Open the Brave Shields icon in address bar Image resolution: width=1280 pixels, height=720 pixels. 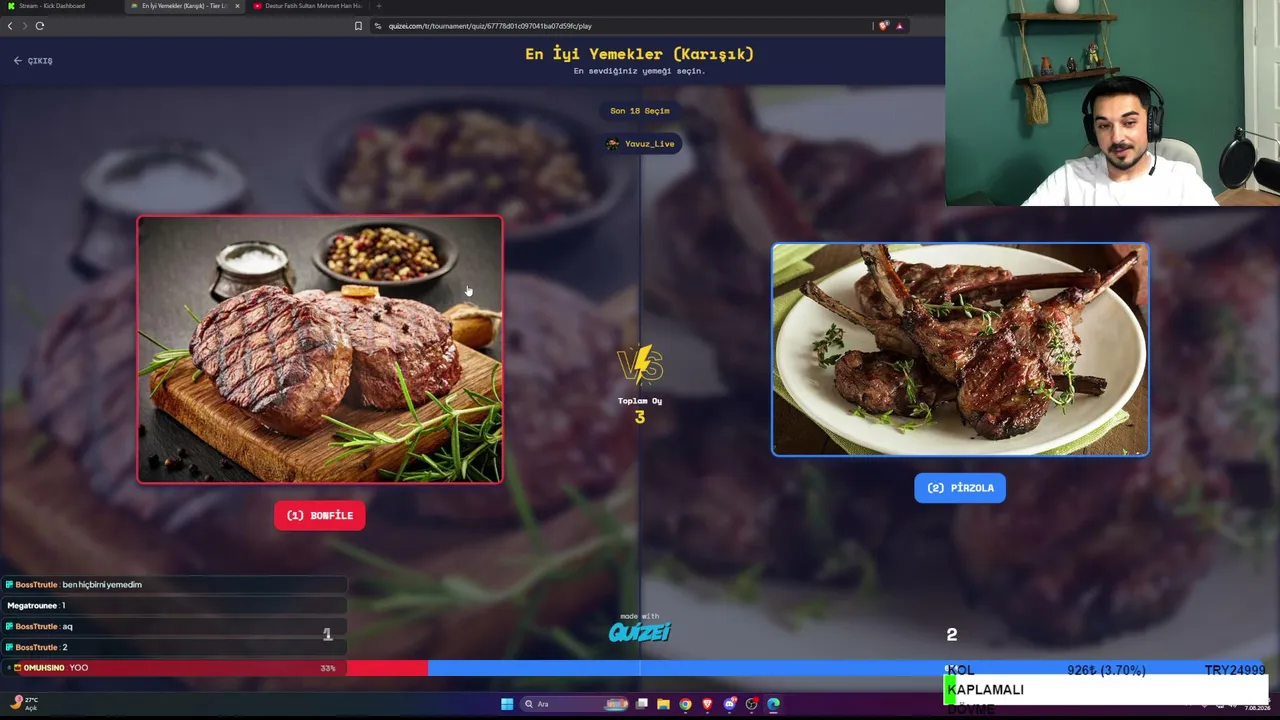[x=883, y=26]
